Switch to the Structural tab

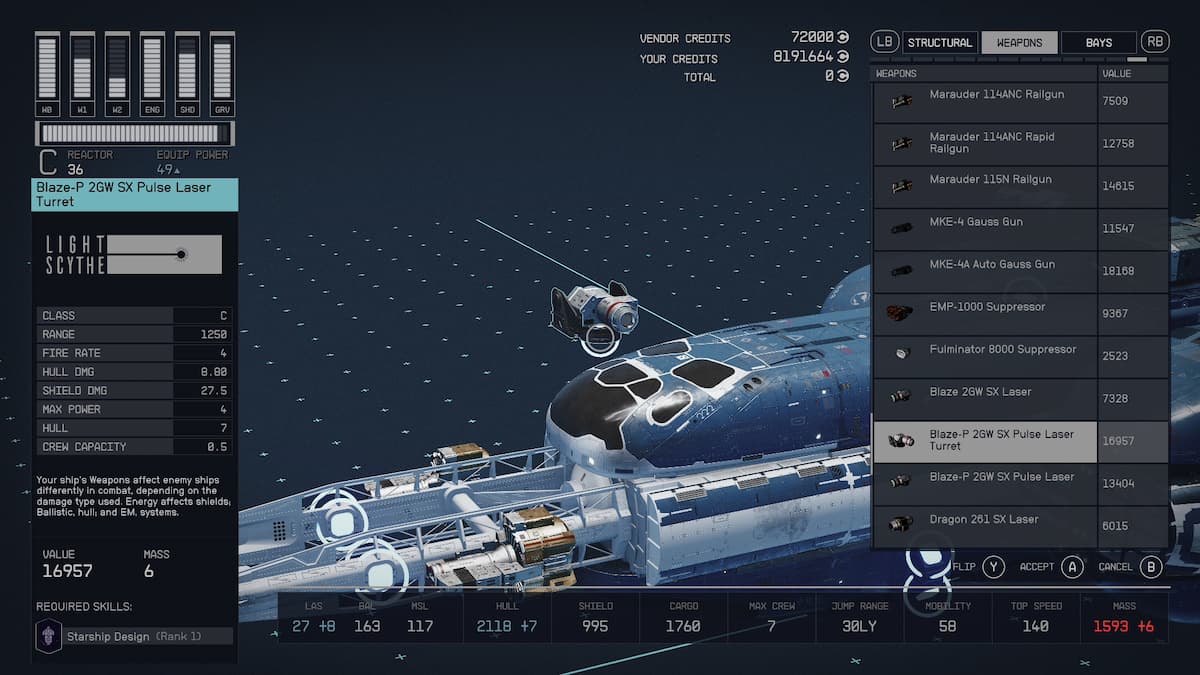pyautogui.click(x=939, y=42)
